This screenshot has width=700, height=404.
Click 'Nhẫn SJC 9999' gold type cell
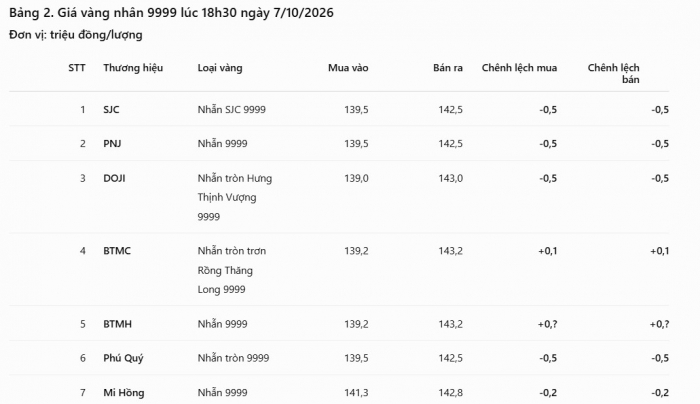231,109
